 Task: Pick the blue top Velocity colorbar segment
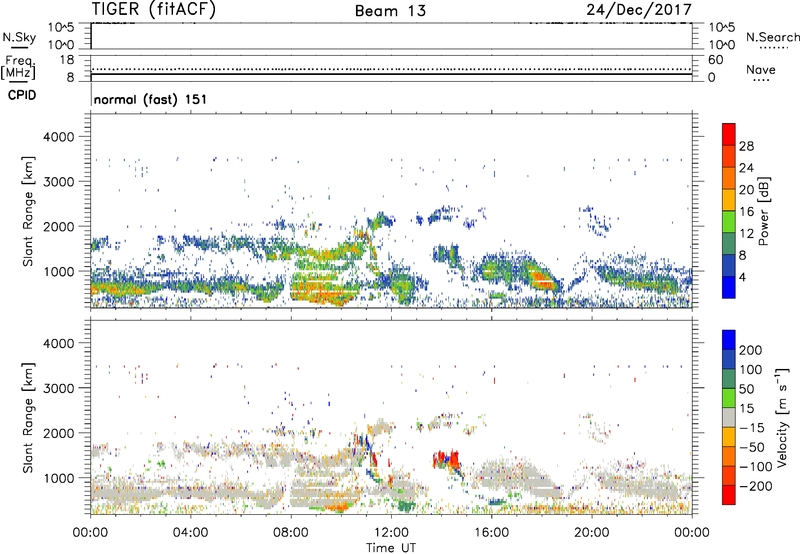(729, 340)
